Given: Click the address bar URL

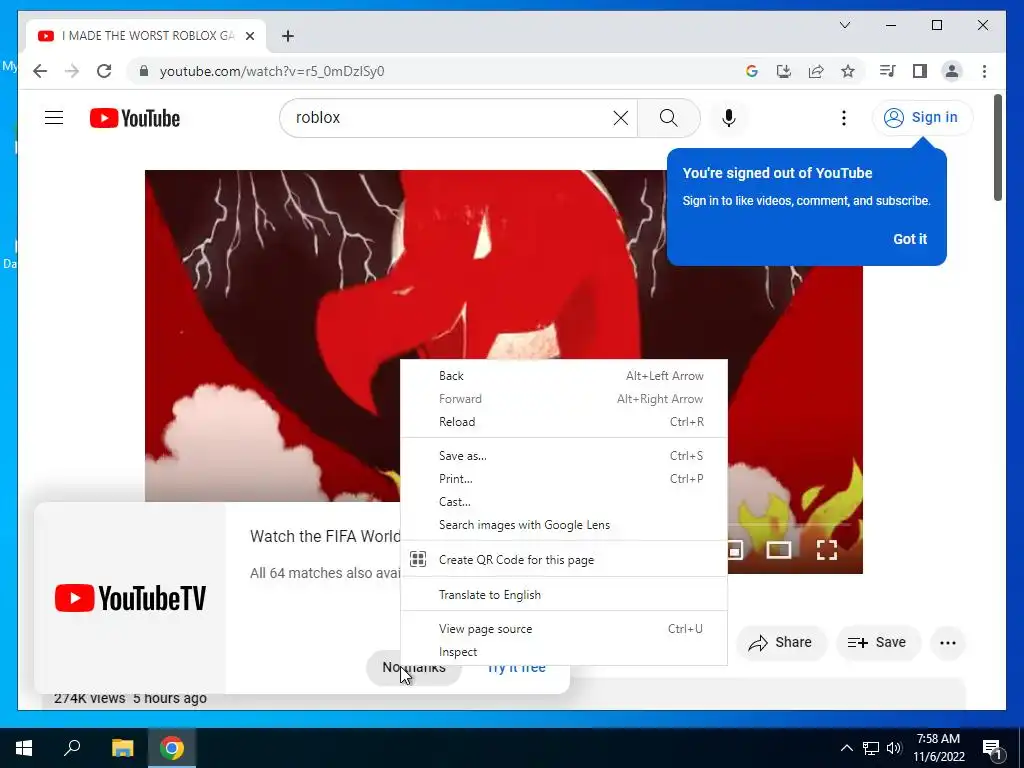Looking at the screenshot, I should click(x=272, y=71).
